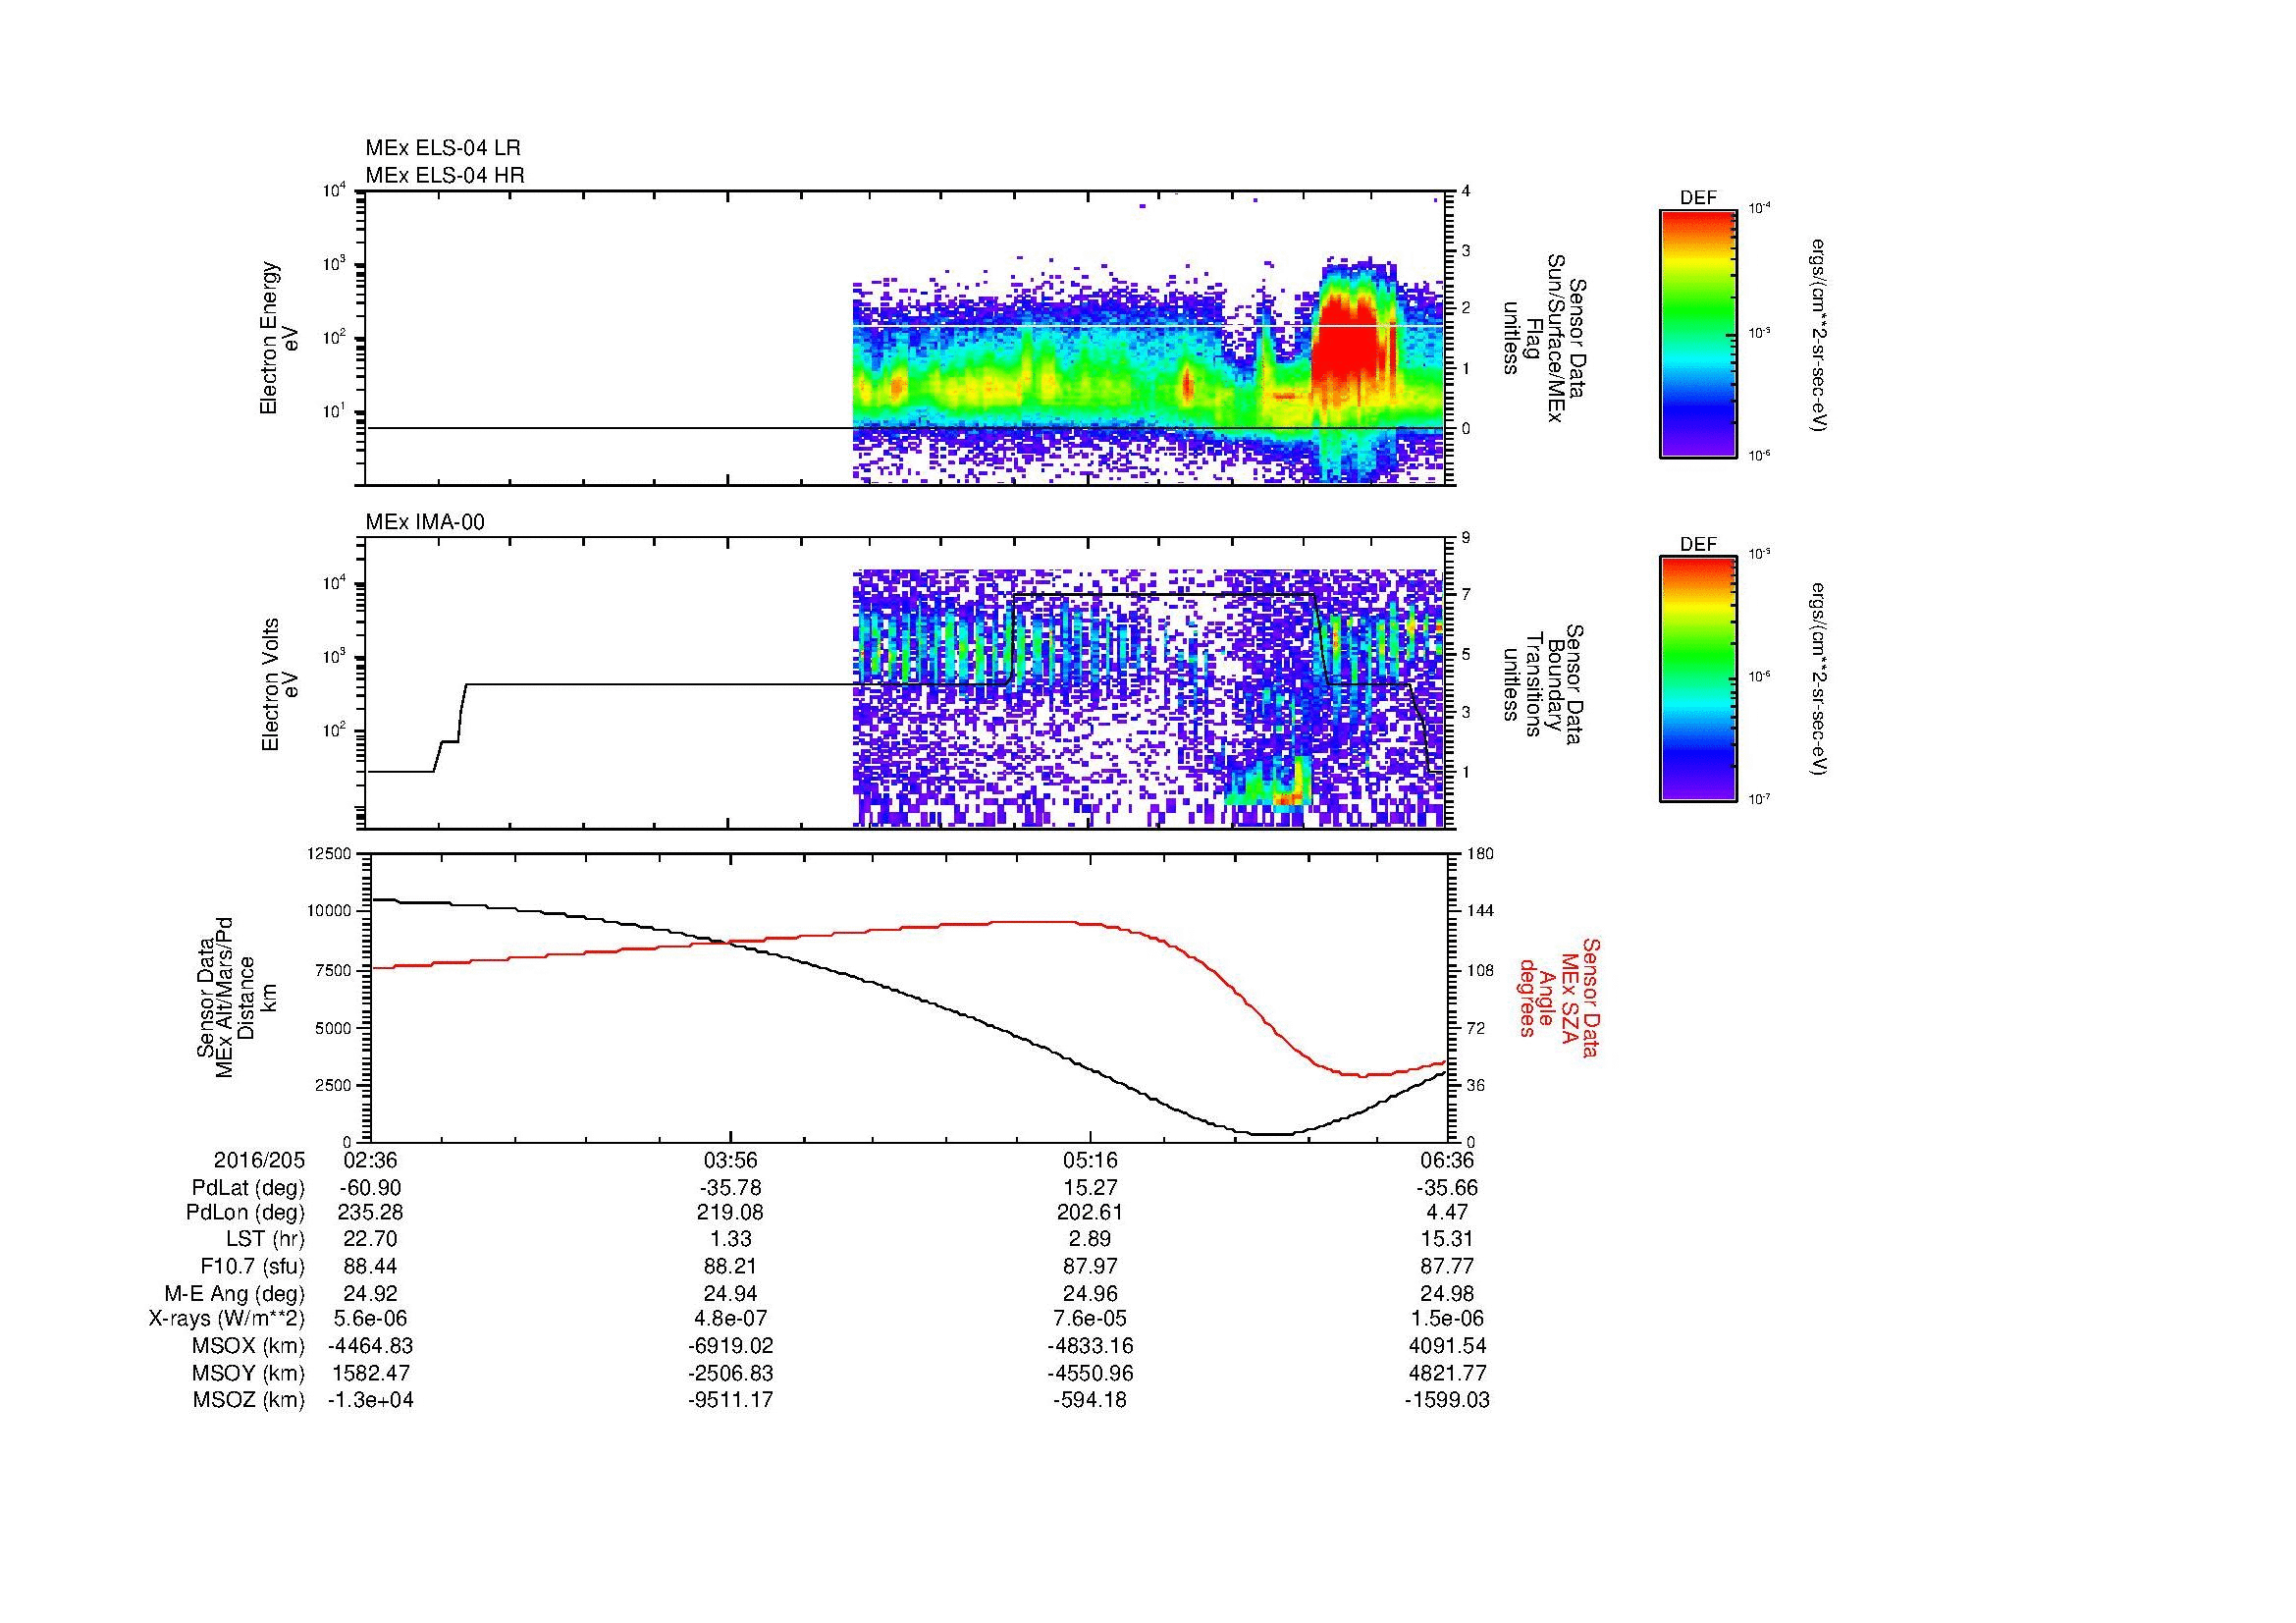This screenshot has width=2296, height=1623.
Task: Click the time tick '03:56'
Action: pos(731,1161)
